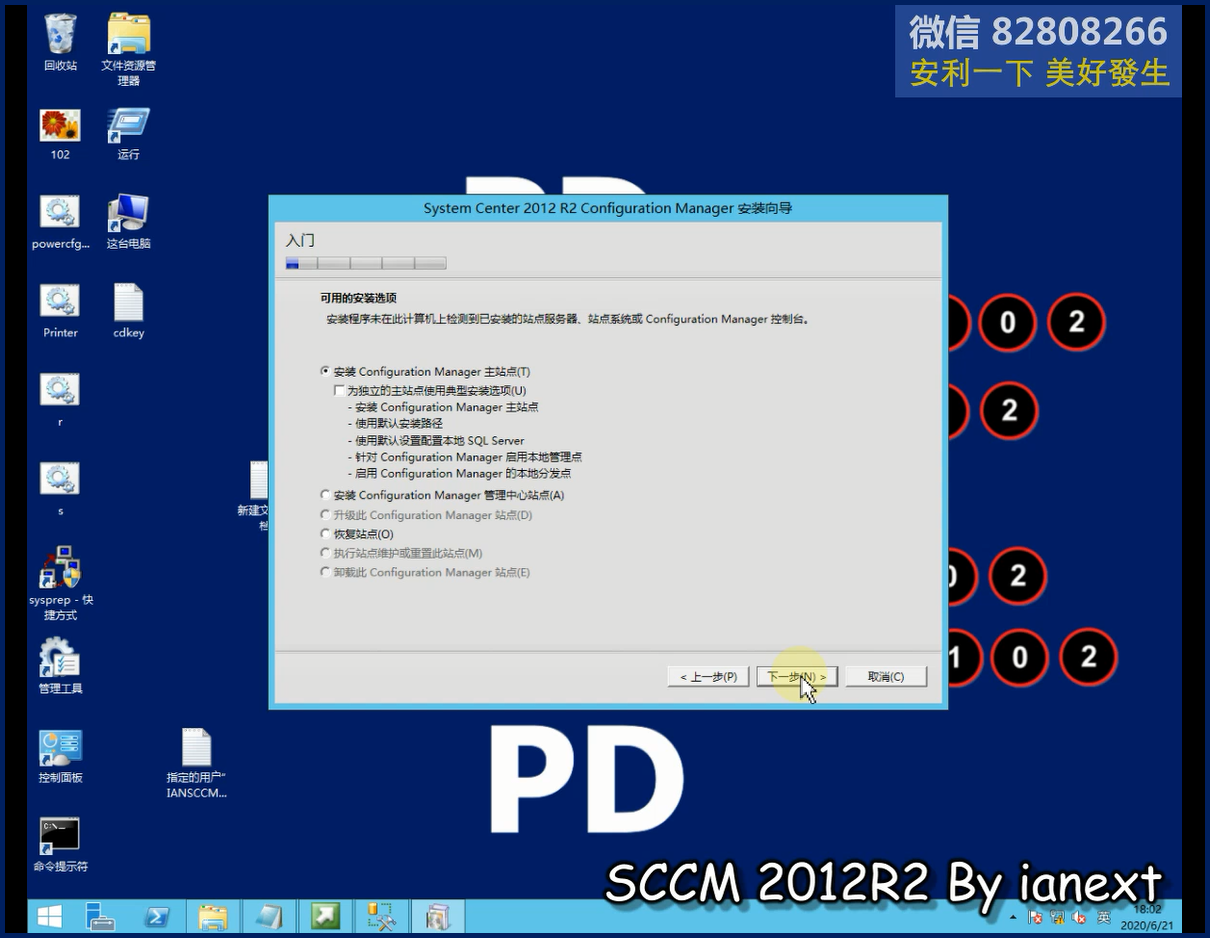Viewport: 1210px width, 938px height.
Task: Select the desktop file named s
Action: click(x=60, y=489)
